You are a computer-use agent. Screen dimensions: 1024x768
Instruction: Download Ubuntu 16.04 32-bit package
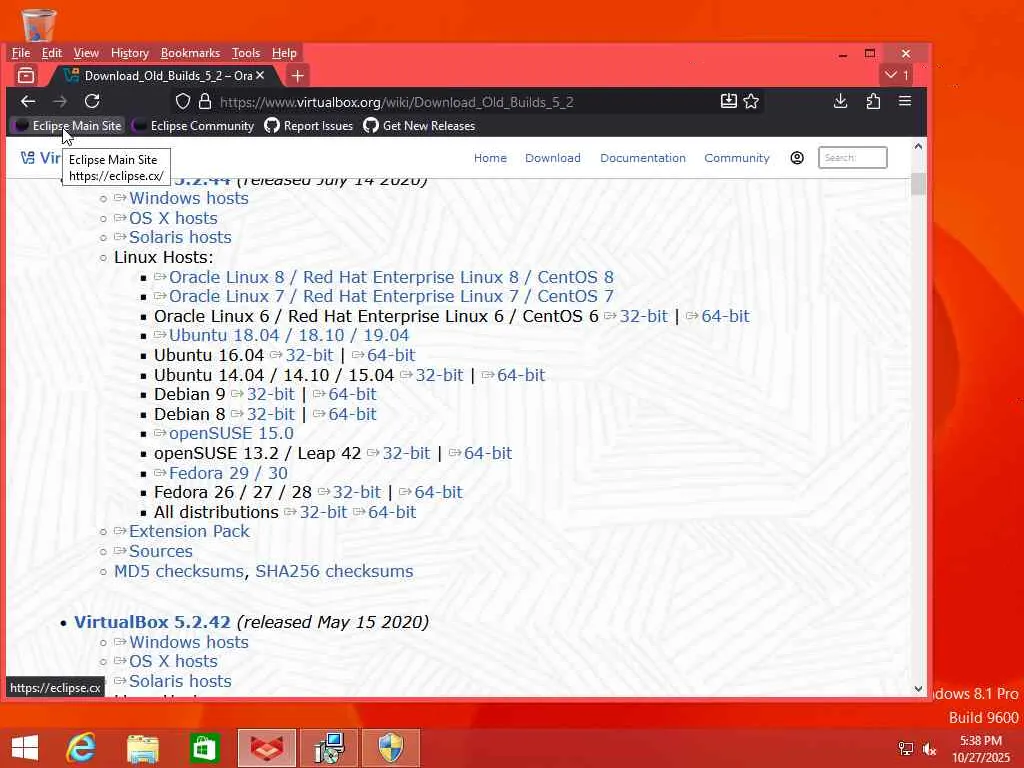309,355
